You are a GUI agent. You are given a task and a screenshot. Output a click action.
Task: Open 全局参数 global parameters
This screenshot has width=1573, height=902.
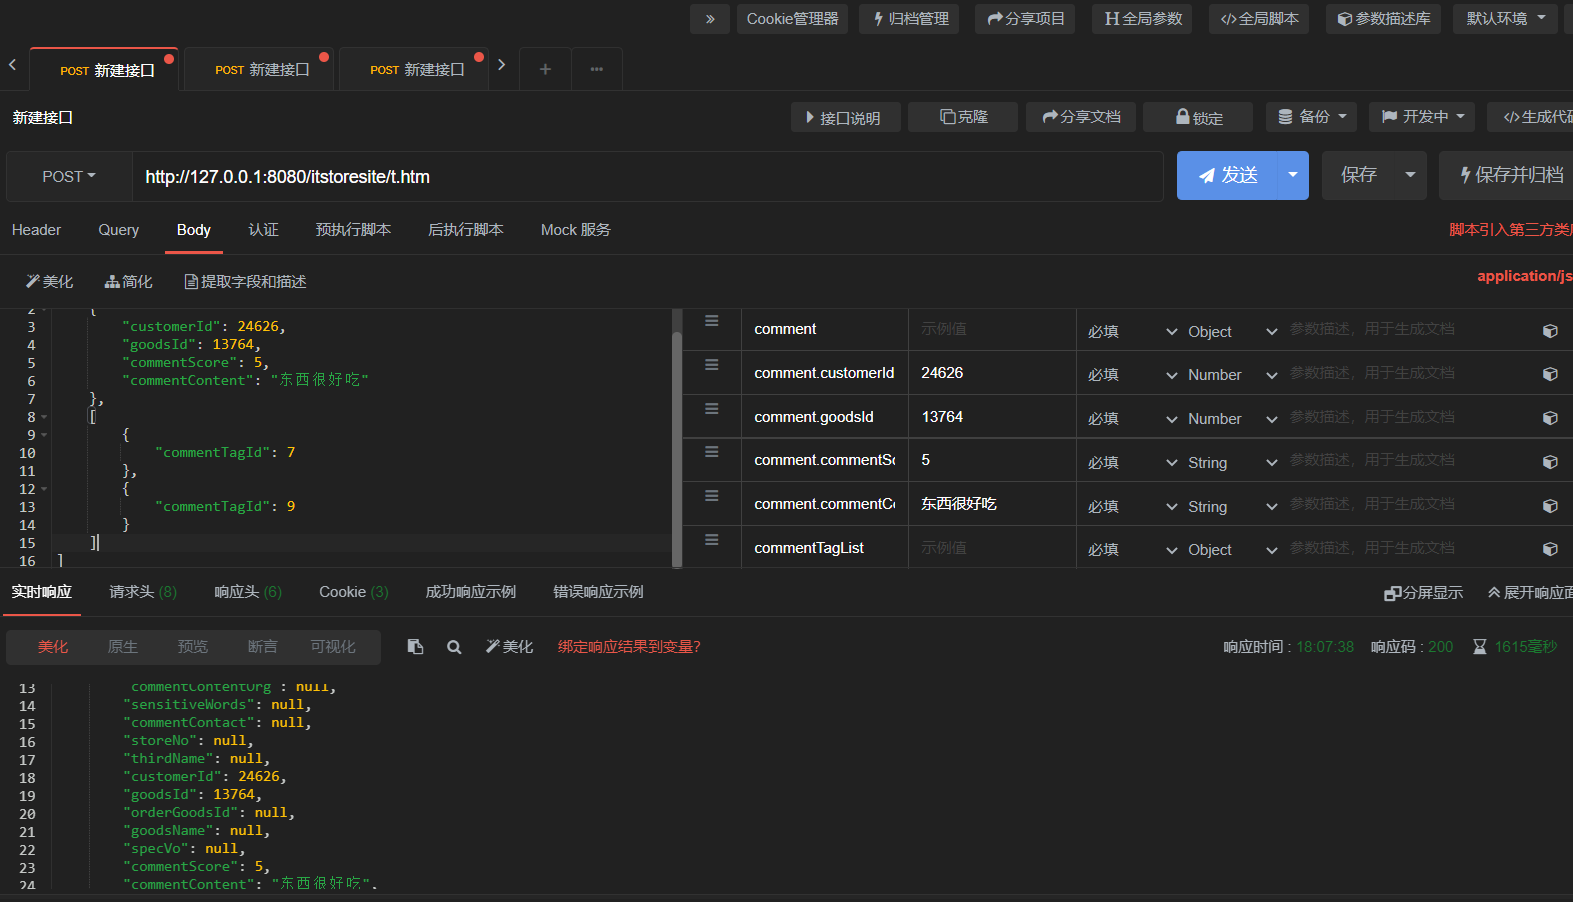[x=1143, y=19]
